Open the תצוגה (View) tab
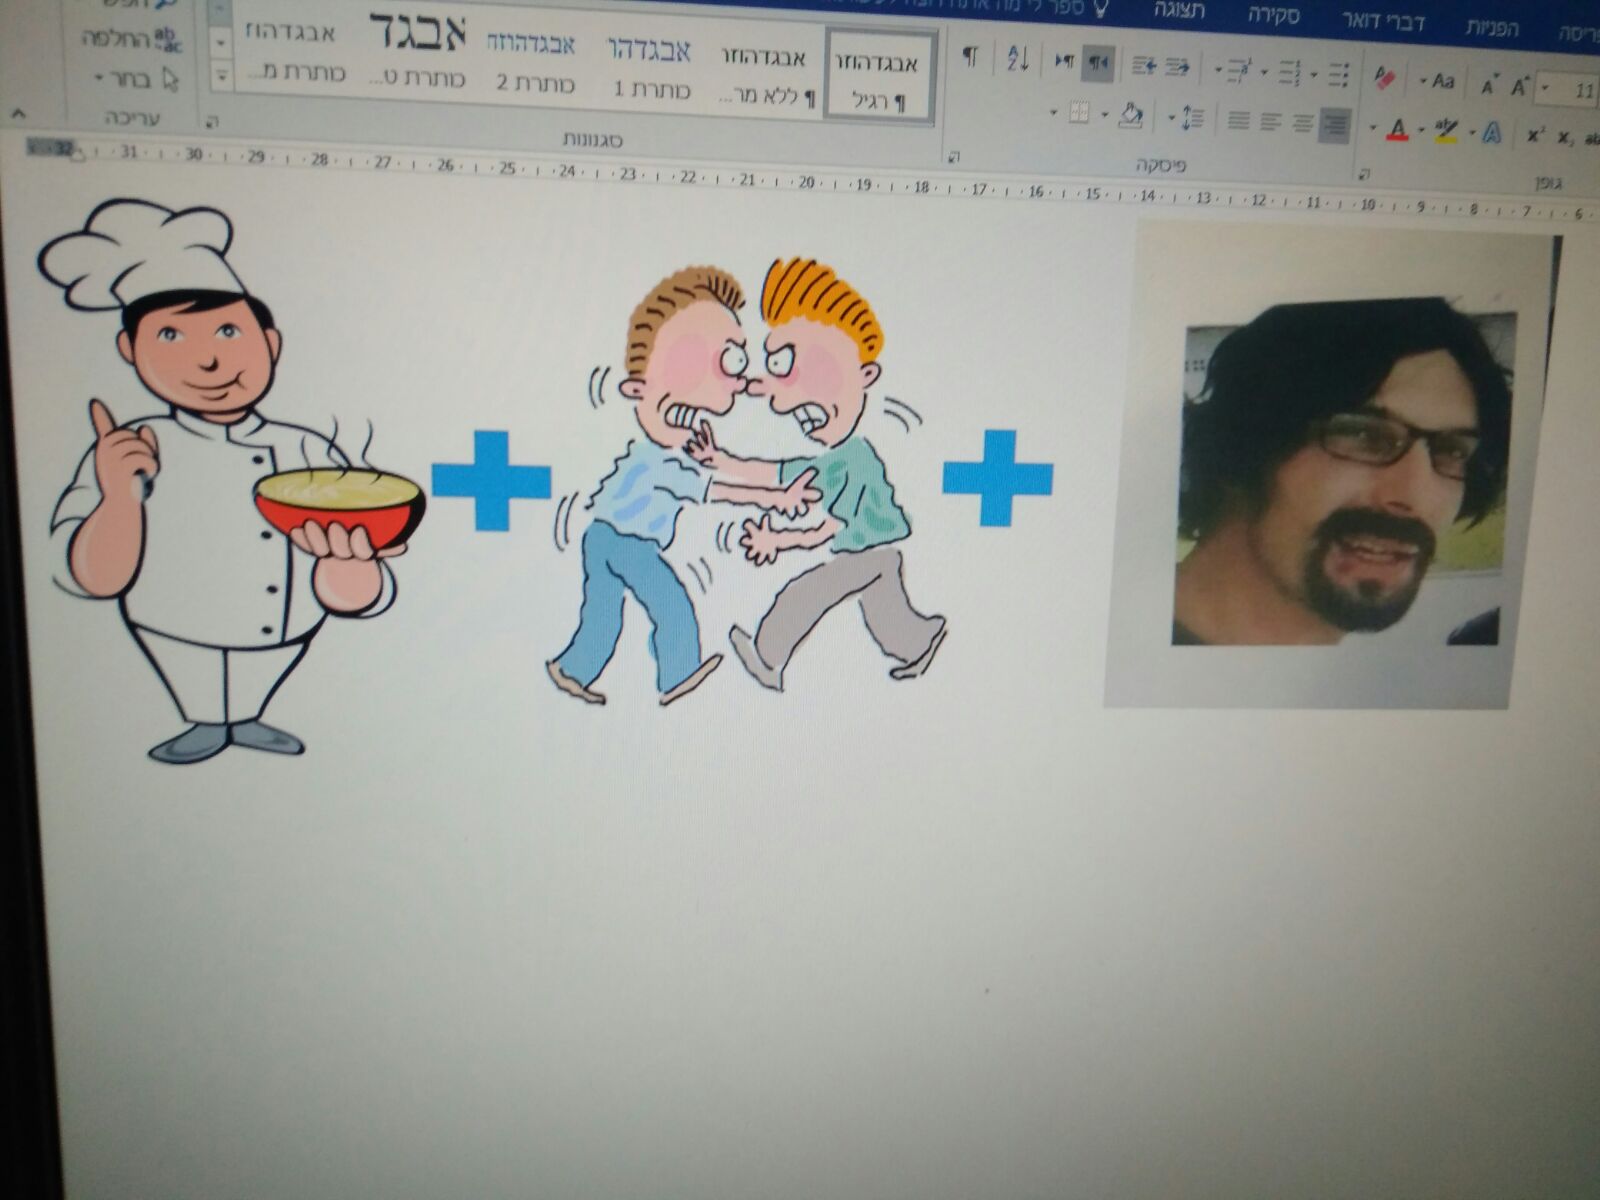This screenshot has width=1600, height=1200. (x=1179, y=12)
